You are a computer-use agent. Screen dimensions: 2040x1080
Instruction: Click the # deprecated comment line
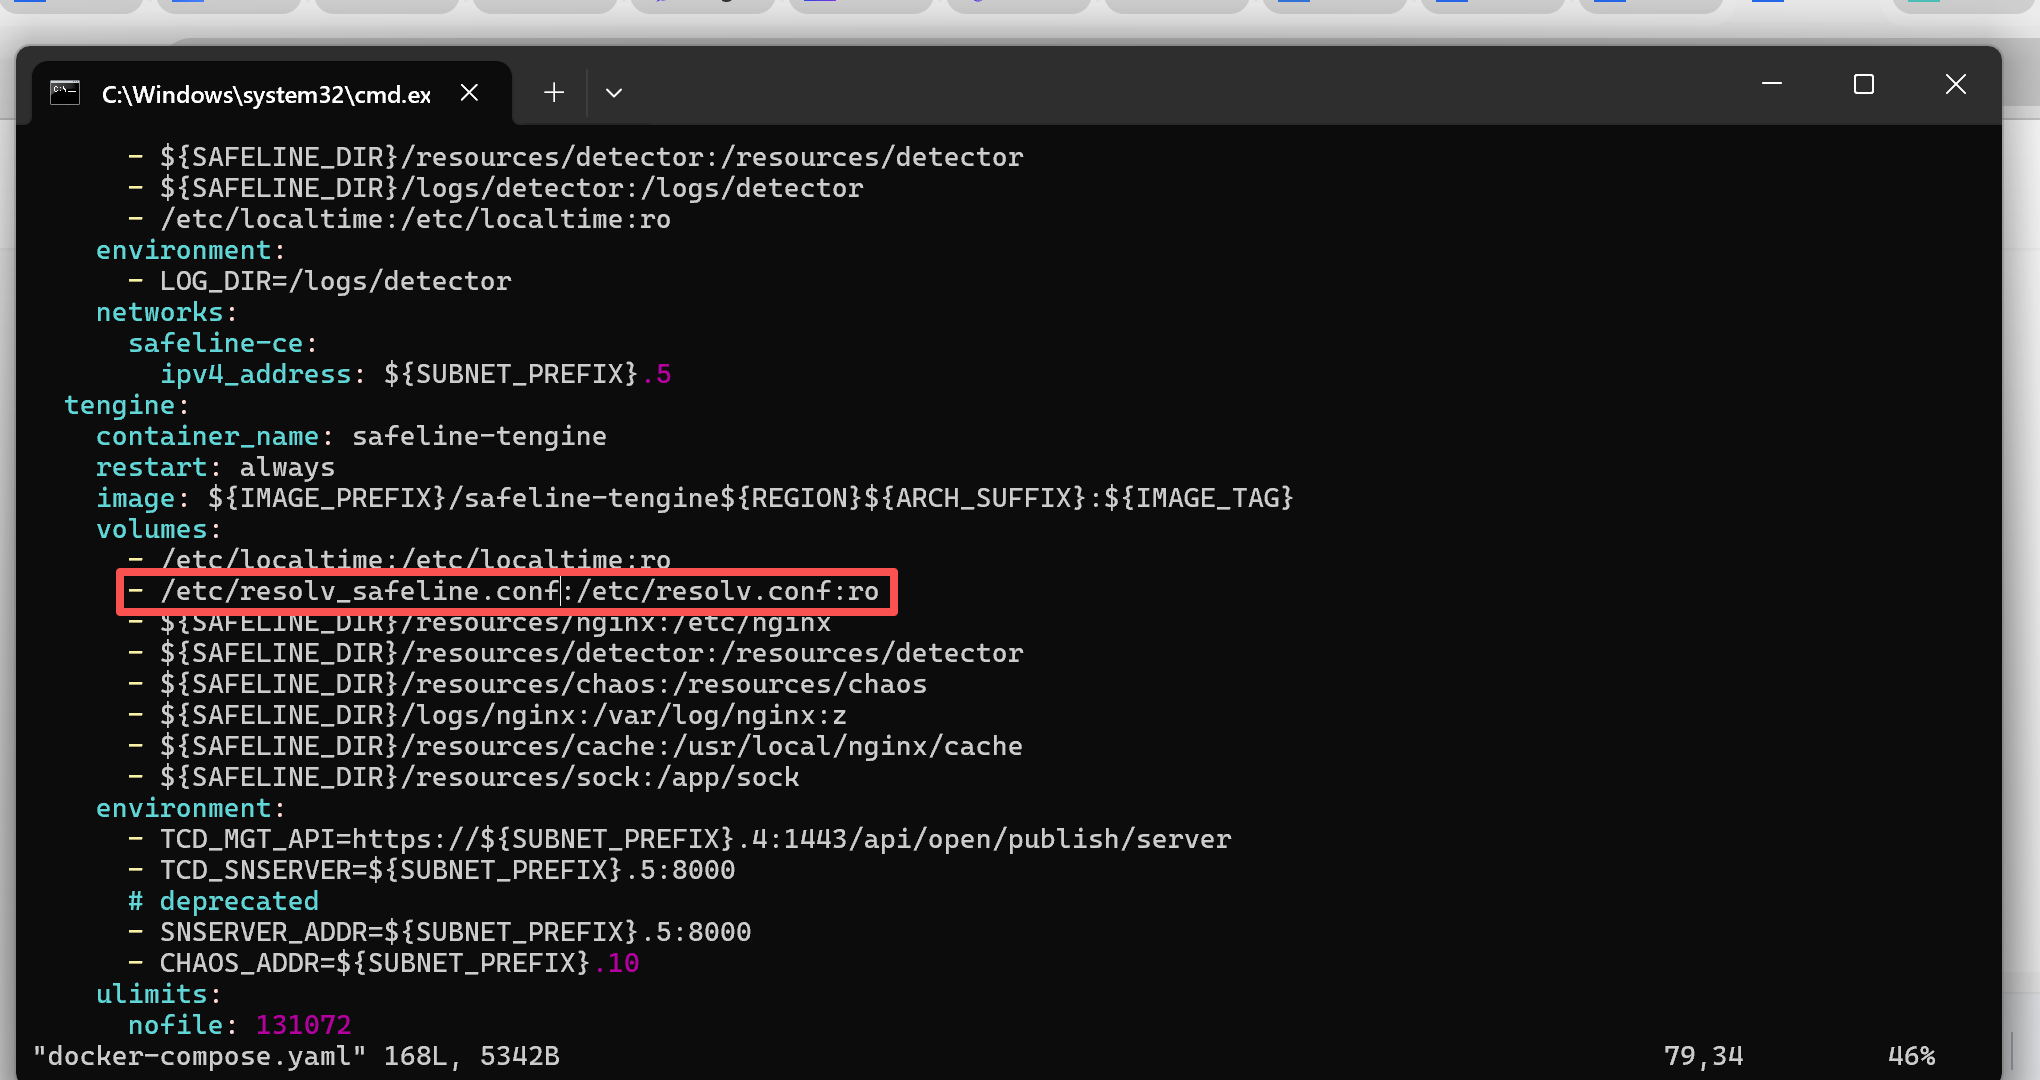pyautogui.click(x=224, y=902)
